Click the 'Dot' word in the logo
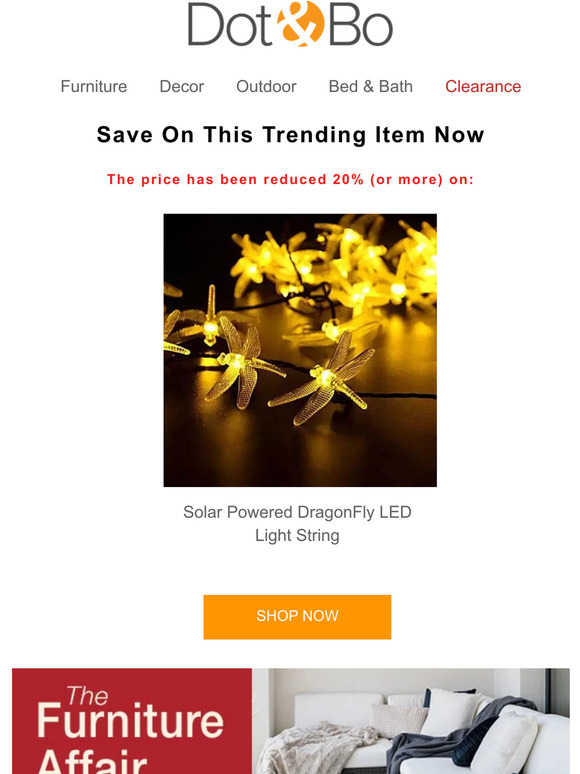Screen dimensions: 580x774 [230, 26]
